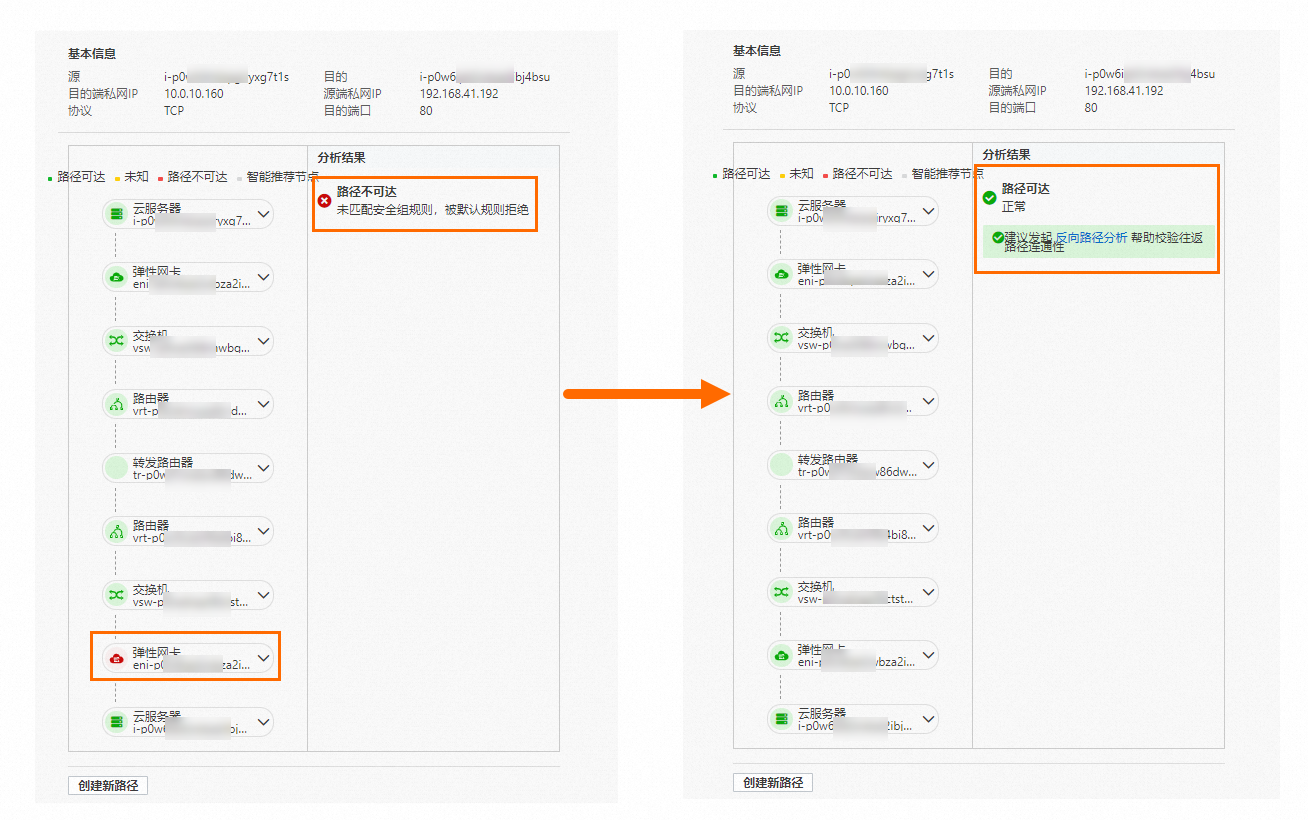
Task: Click 基本信息 heading in left panel
Action: [92, 54]
